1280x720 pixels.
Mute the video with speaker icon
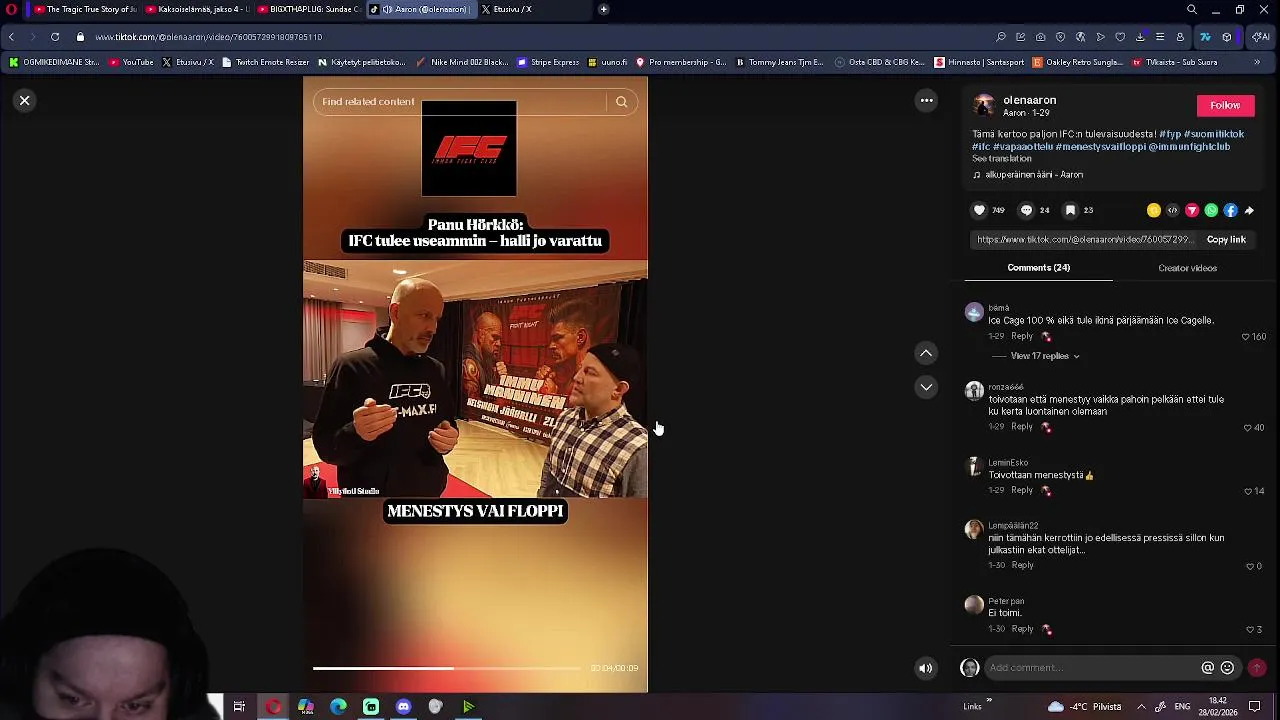926,668
